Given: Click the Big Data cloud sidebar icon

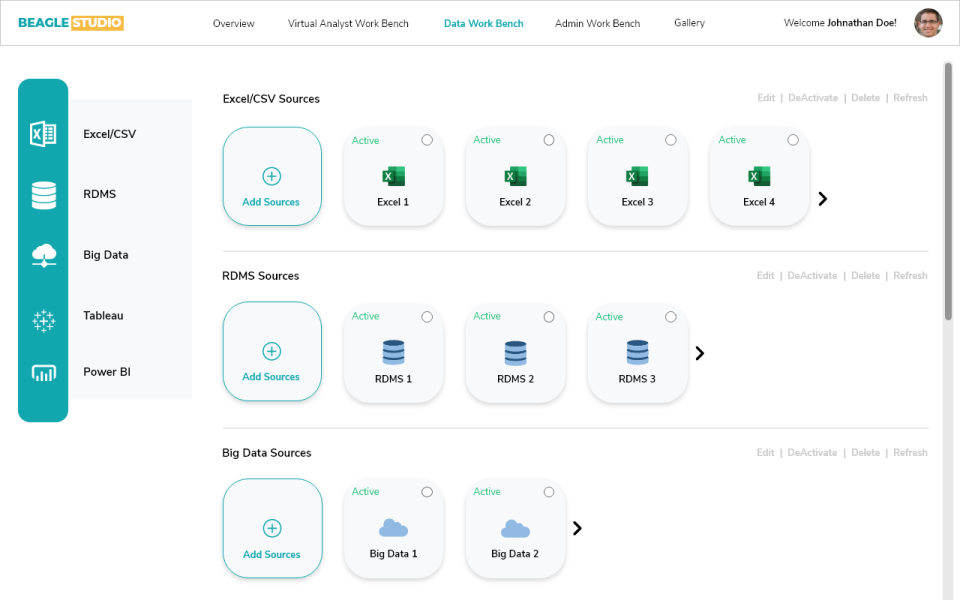Looking at the screenshot, I should point(44,255).
